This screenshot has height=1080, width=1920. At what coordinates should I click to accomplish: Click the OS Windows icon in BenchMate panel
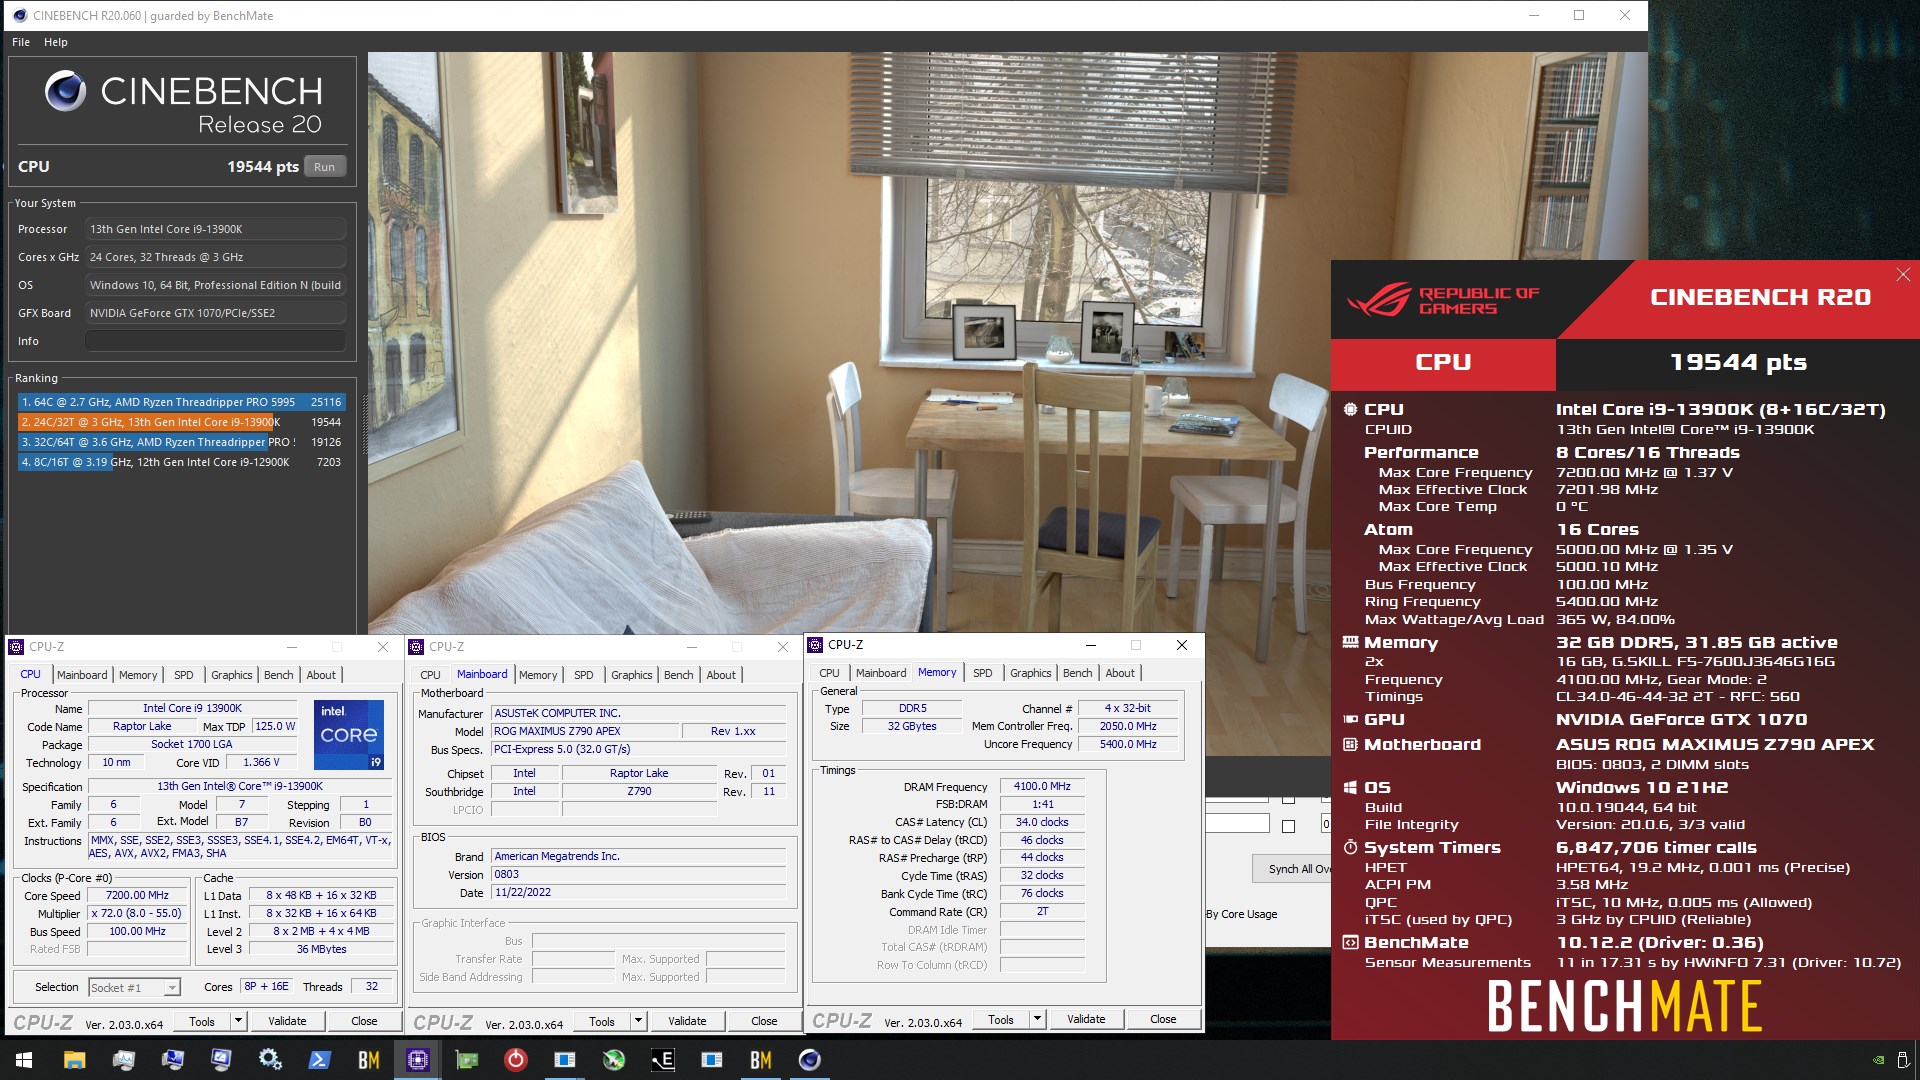click(1350, 788)
